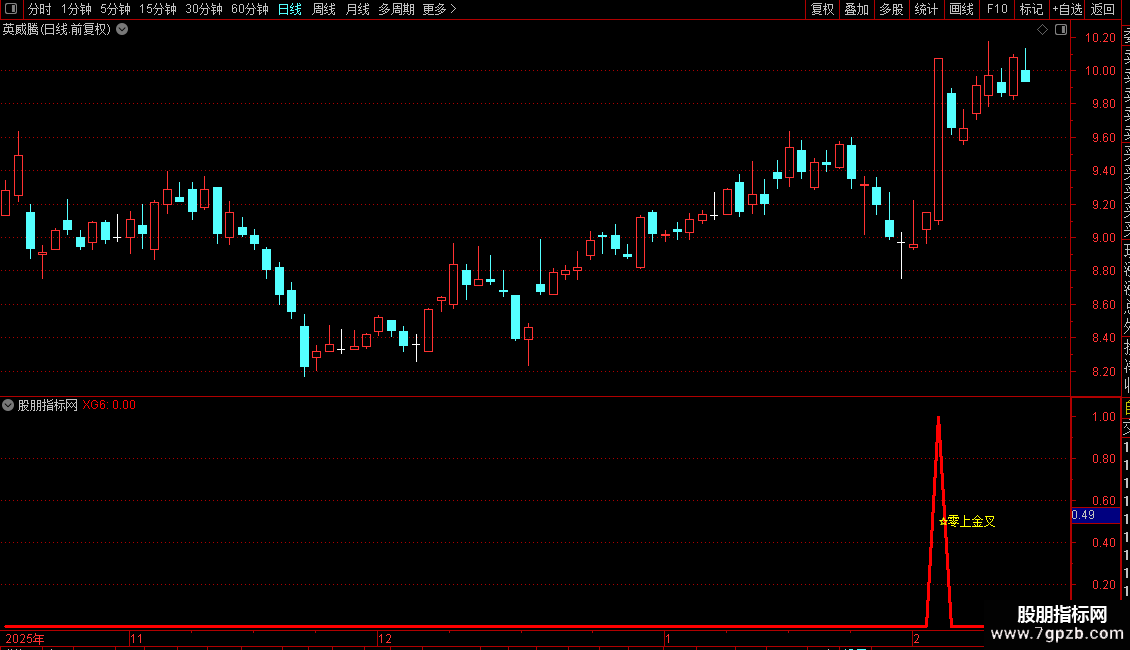The image size is (1130, 650).
Task: Click the 11 month marker on the time axis
Action: (136, 638)
